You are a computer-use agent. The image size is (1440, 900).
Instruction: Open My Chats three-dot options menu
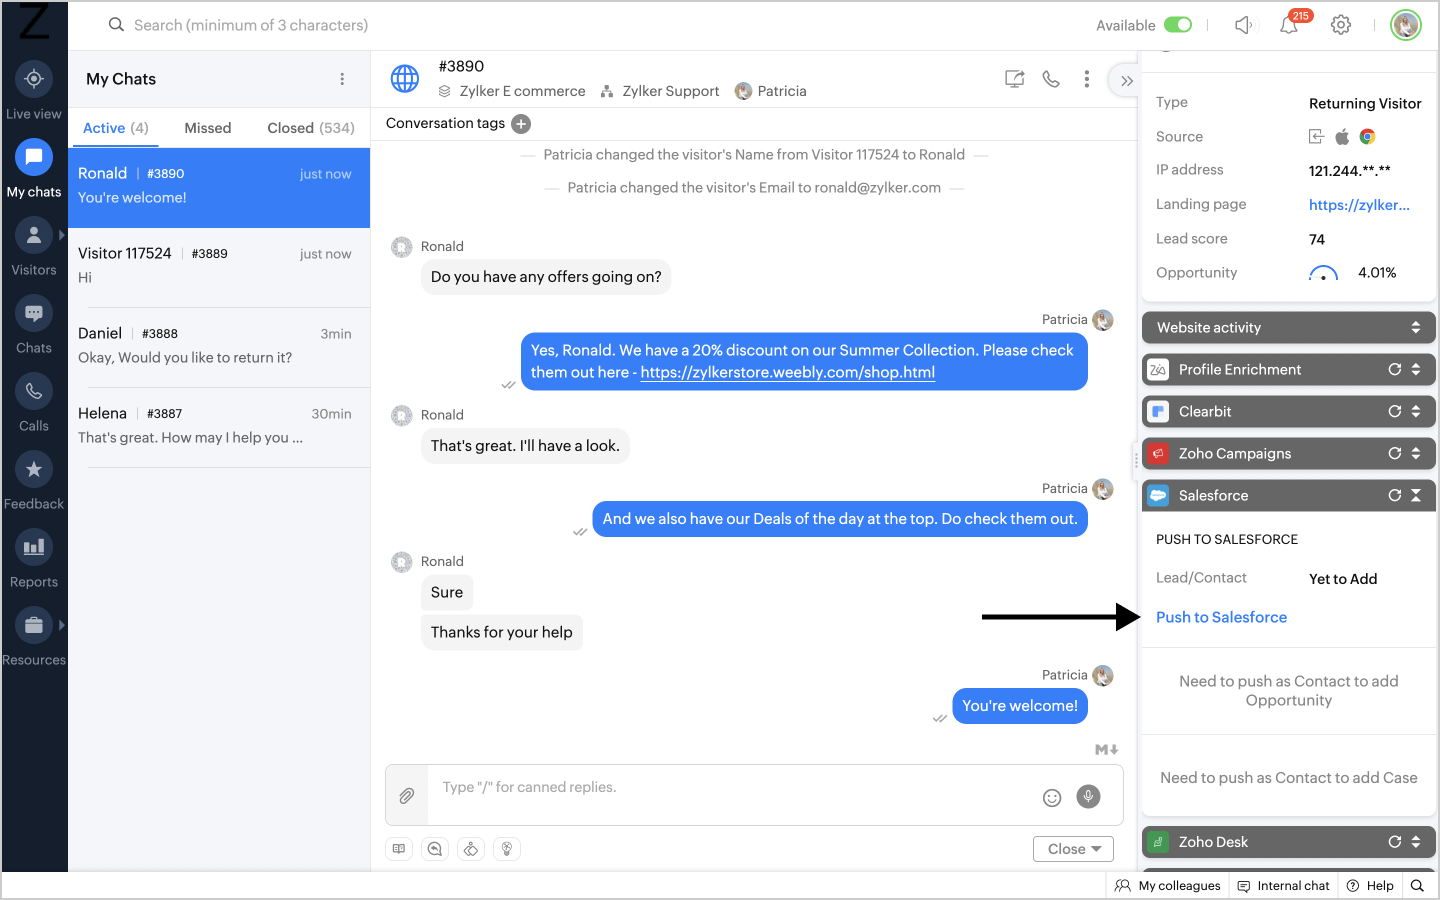(342, 79)
